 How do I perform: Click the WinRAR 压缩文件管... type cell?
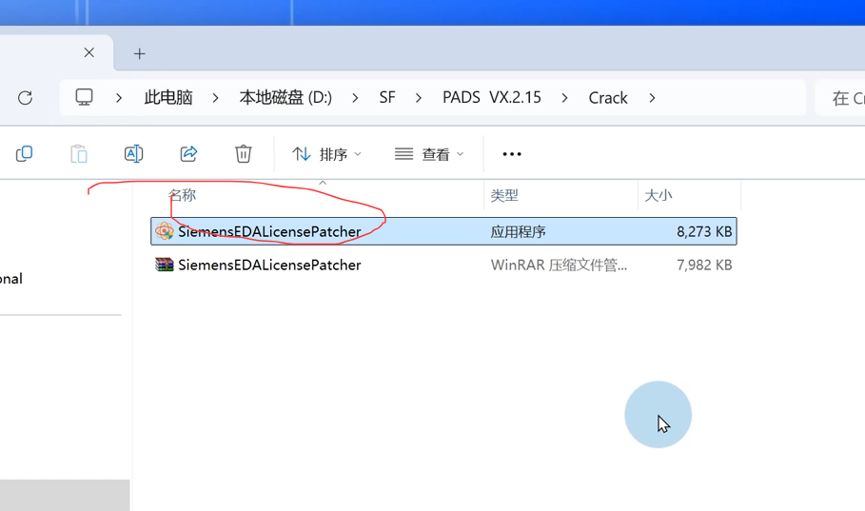(x=559, y=265)
